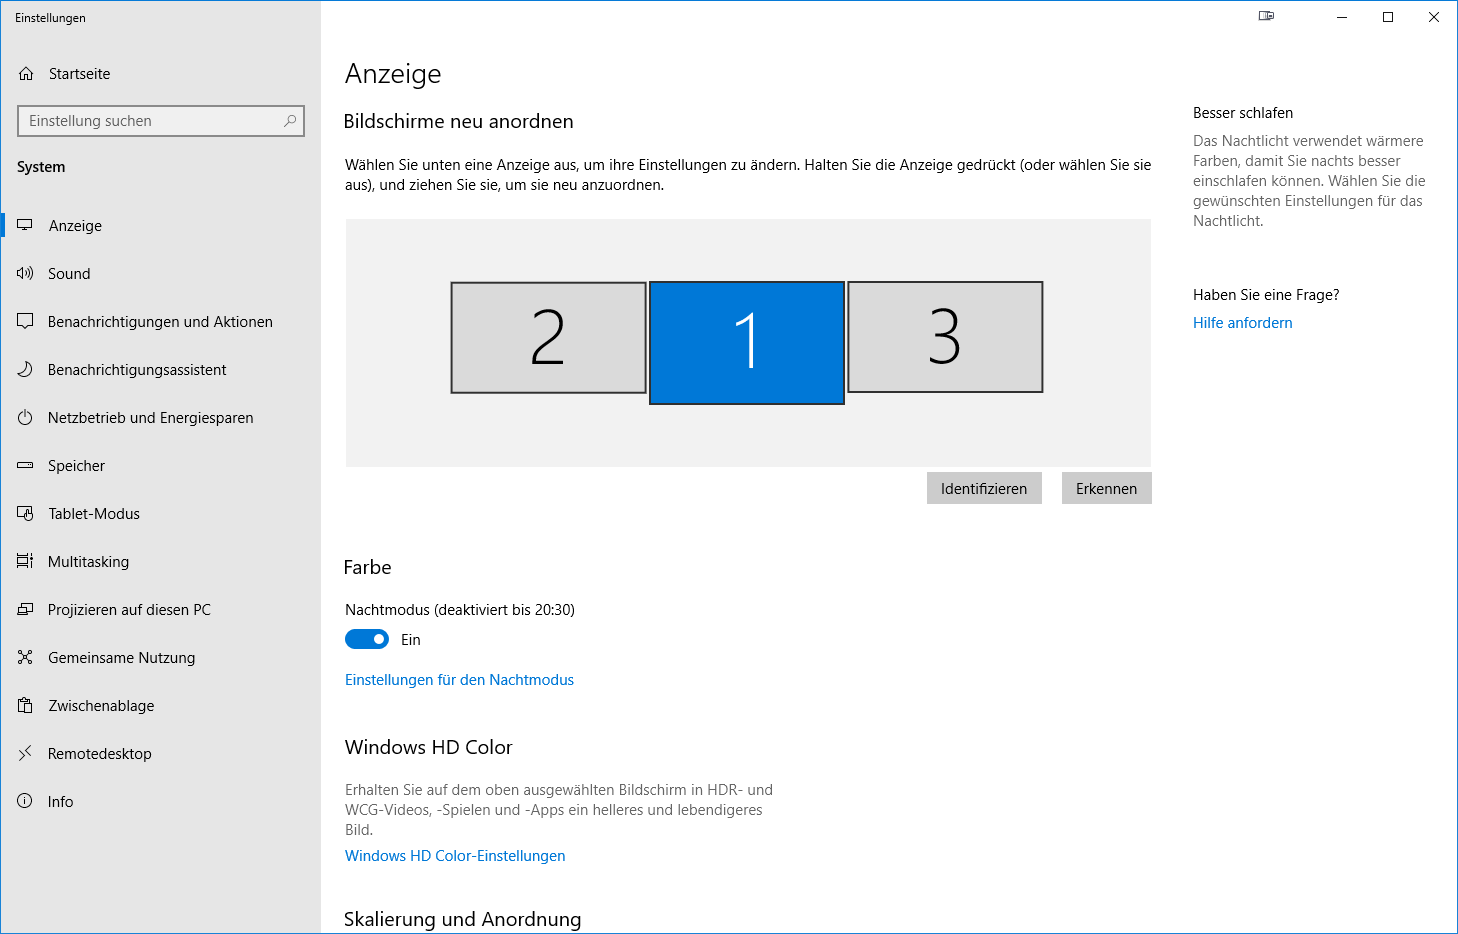Select display 3 in the arrangement view
Viewport: 1458px width, 934px height.
point(944,337)
